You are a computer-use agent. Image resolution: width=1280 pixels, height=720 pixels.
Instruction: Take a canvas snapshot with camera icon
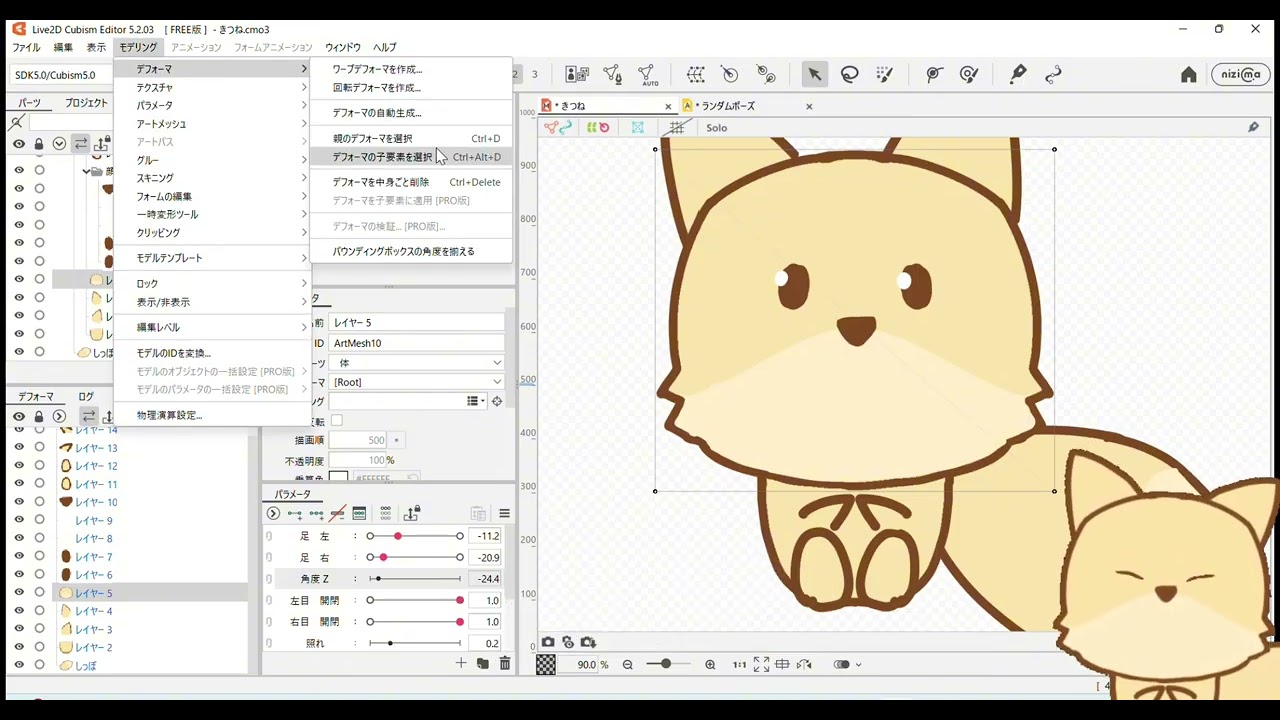click(x=548, y=642)
